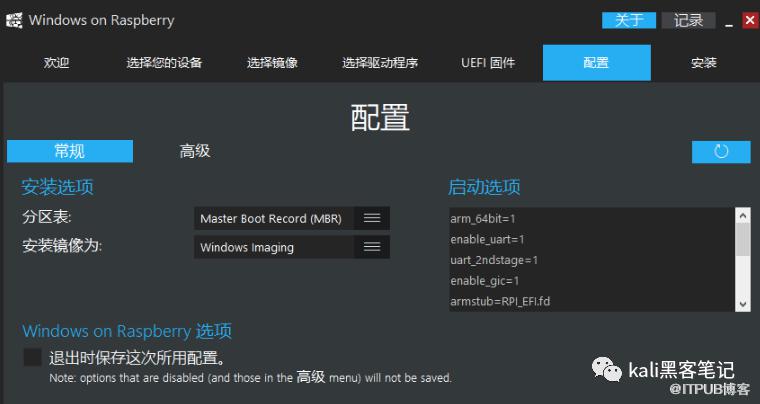Open the 安装镜像为 dropdown menu
Viewport: 760px width, 404px height.
(x=372, y=247)
